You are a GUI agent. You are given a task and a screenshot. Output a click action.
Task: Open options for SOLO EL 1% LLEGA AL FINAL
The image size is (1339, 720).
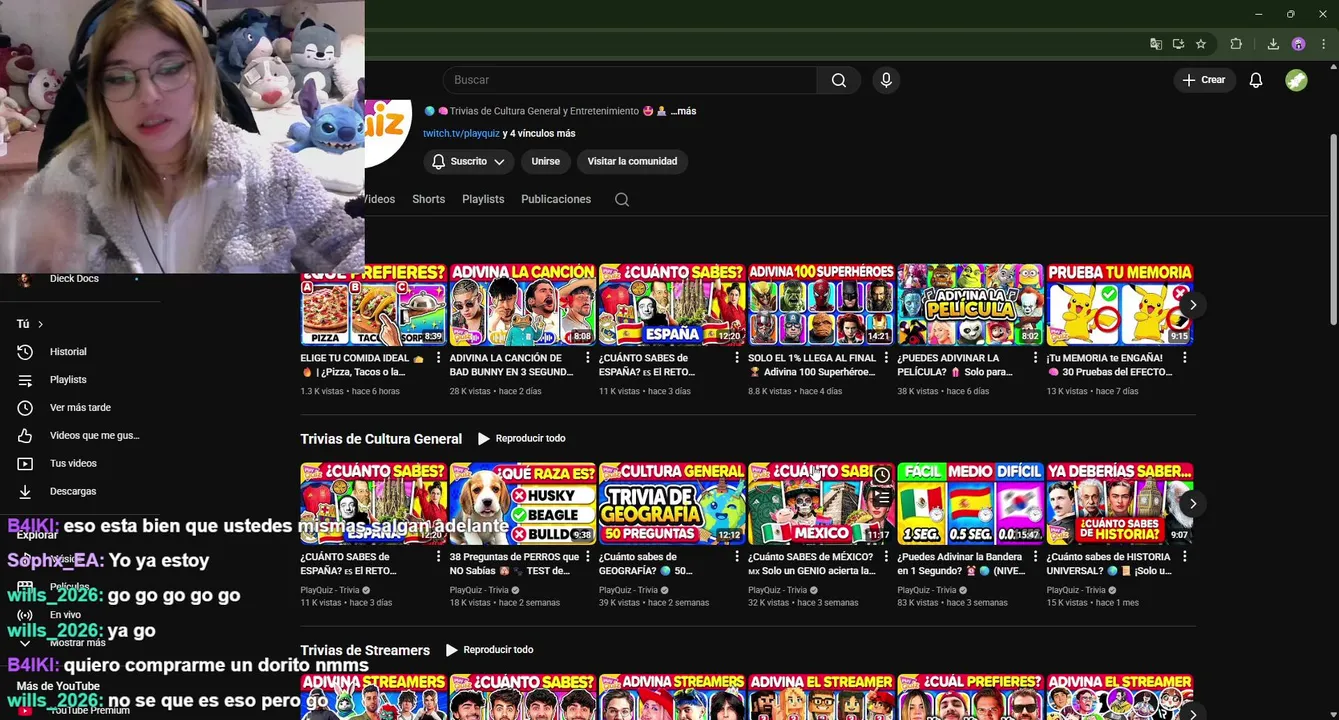click(886, 358)
